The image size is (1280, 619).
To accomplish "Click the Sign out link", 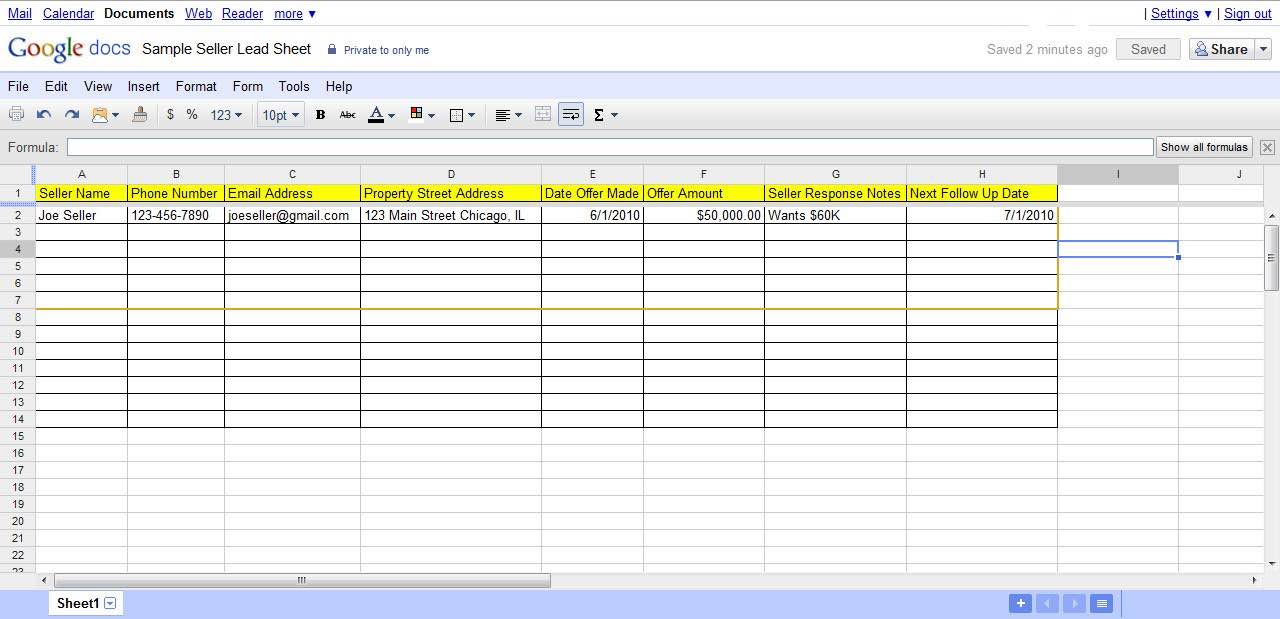I will [x=1247, y=13].
